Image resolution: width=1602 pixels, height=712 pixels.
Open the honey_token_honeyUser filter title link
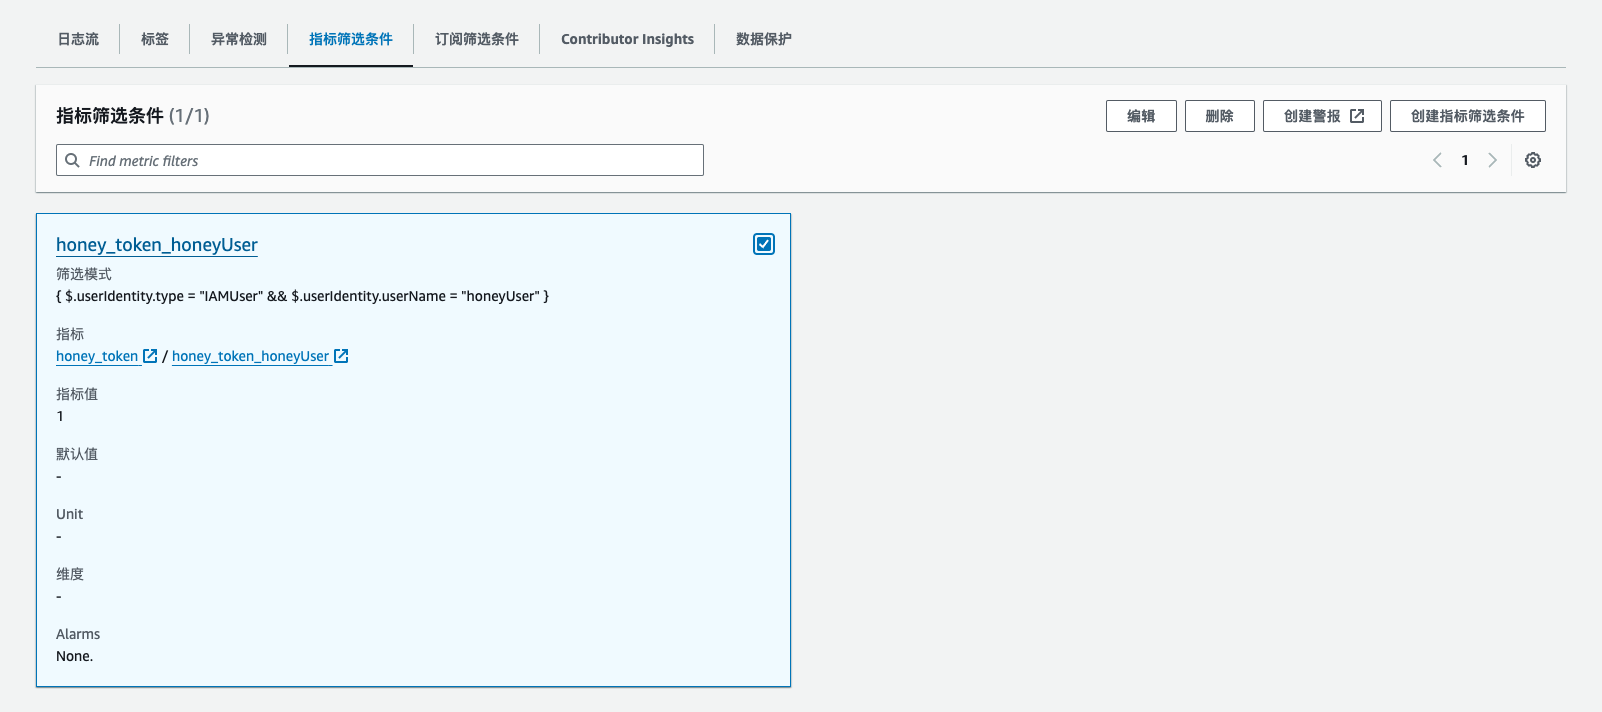(157, 245)
